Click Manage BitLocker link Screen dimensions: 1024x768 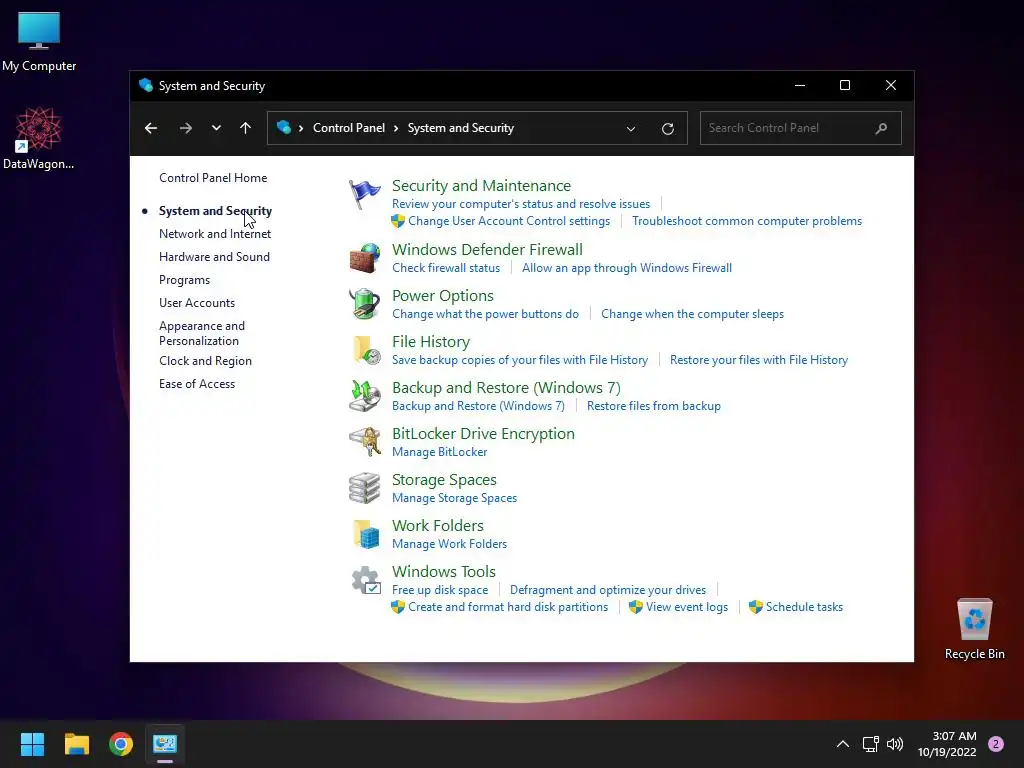(440, 452)
